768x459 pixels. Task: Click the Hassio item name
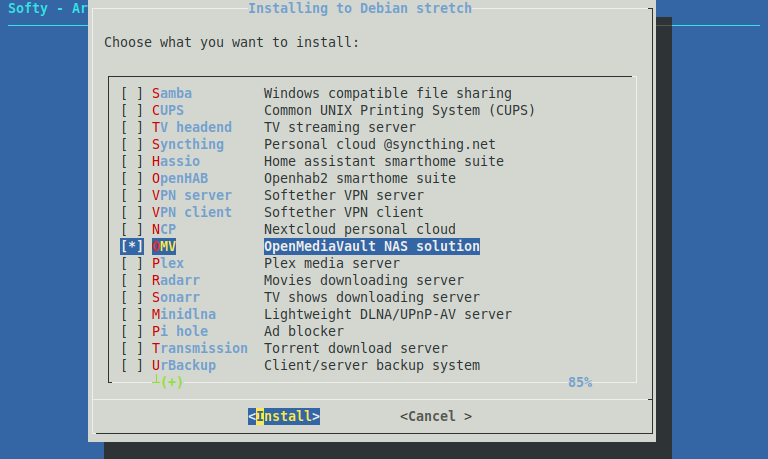click(x=176, y=161)
